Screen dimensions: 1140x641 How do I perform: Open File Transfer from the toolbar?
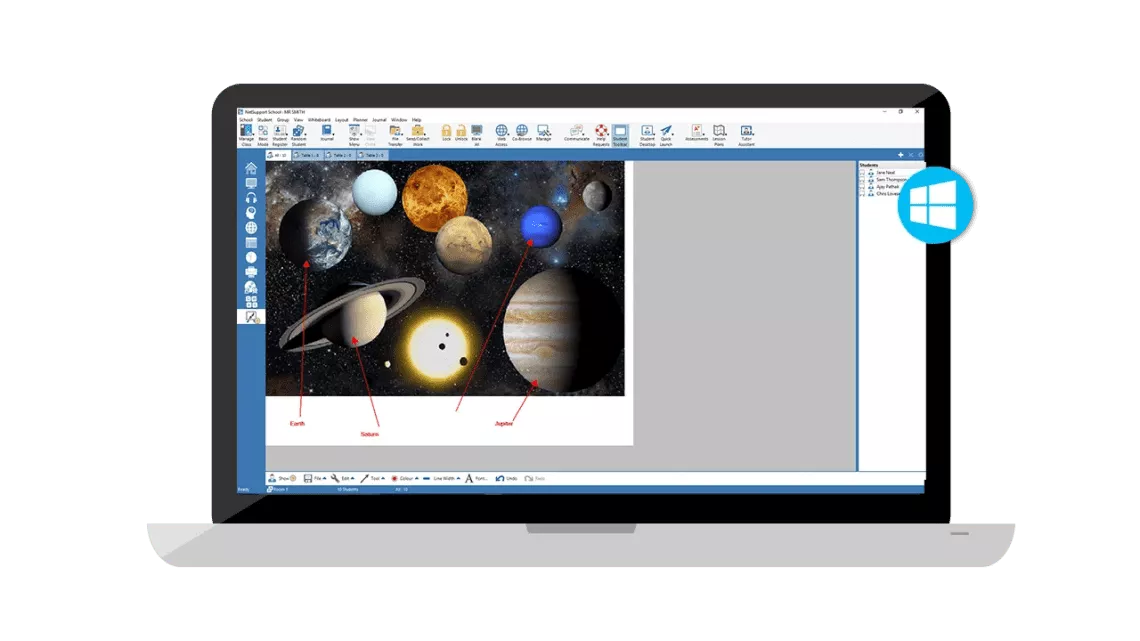(x=395, y=131)
